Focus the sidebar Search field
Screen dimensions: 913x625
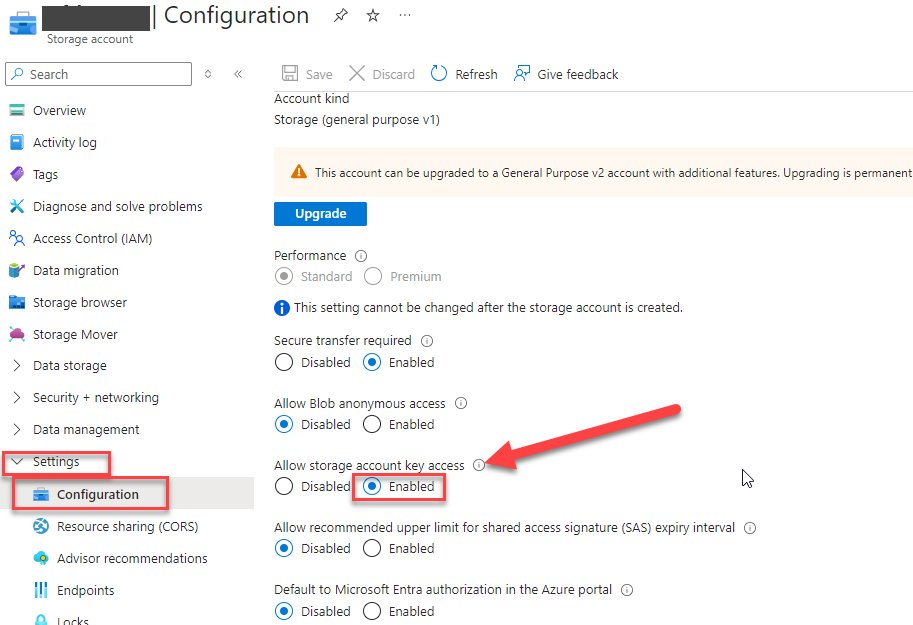click(98, 74)
